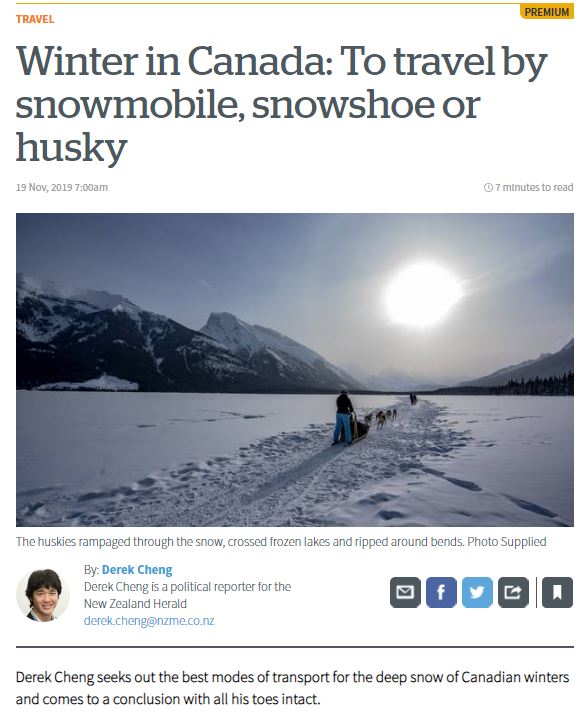Share the article on Twitter
Image resolution: width=580 pixels, height=719 pixels.
[x=477, y=592]
